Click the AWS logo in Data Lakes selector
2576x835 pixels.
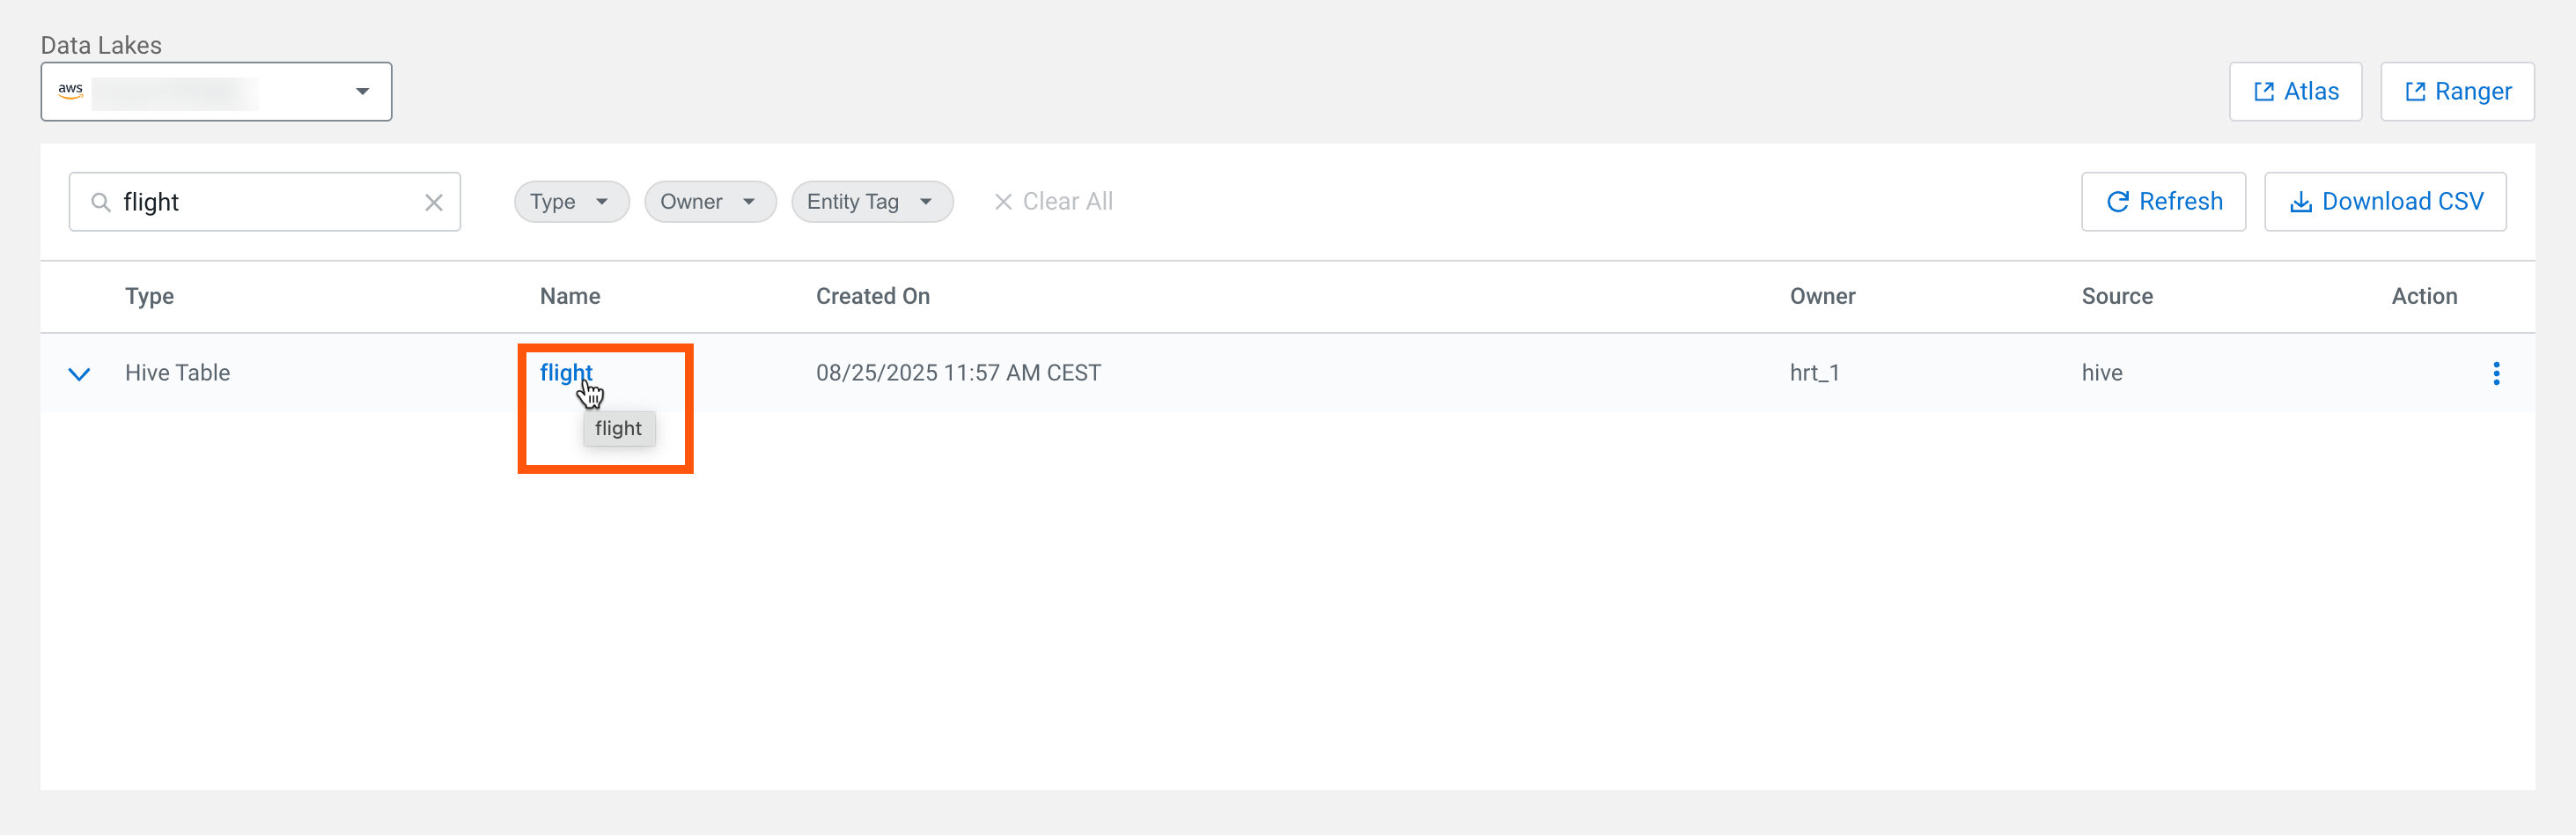(x=70, y=91)
